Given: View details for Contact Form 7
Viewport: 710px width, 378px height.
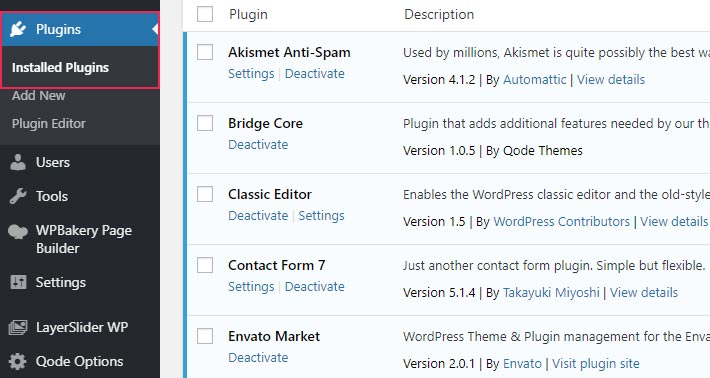Looking at the screenshot, I should (644, 292).
